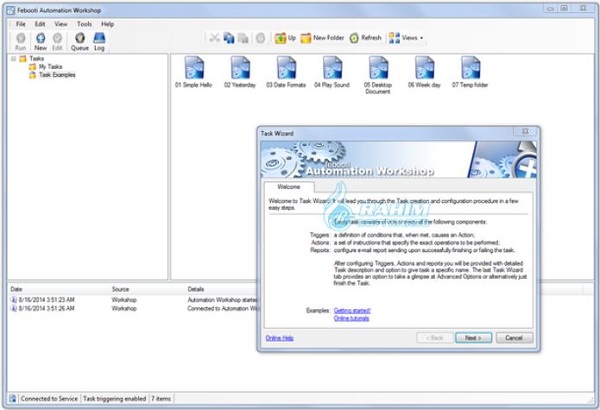Open the Views dropdown
Image resolution: width=600 pixels, height=410 pixels.
click(x=406, y=38)
